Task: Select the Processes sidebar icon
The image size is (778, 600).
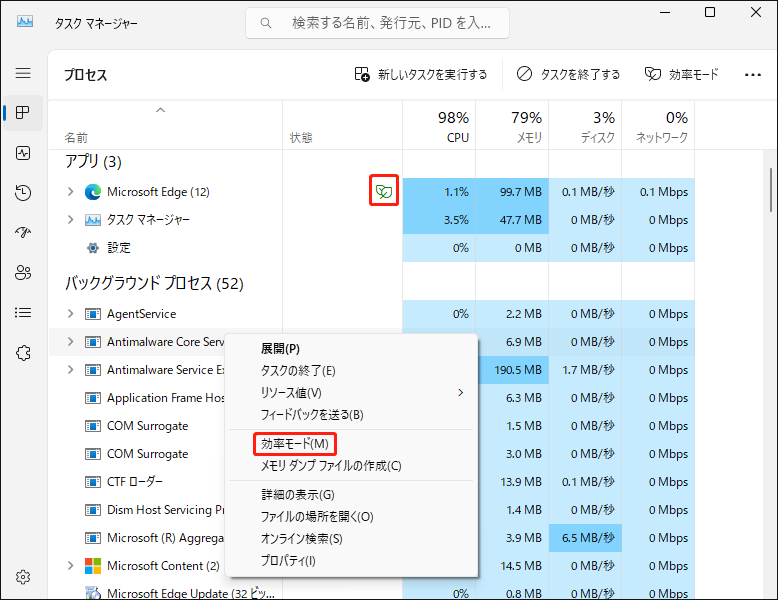Action: (23, 113)
